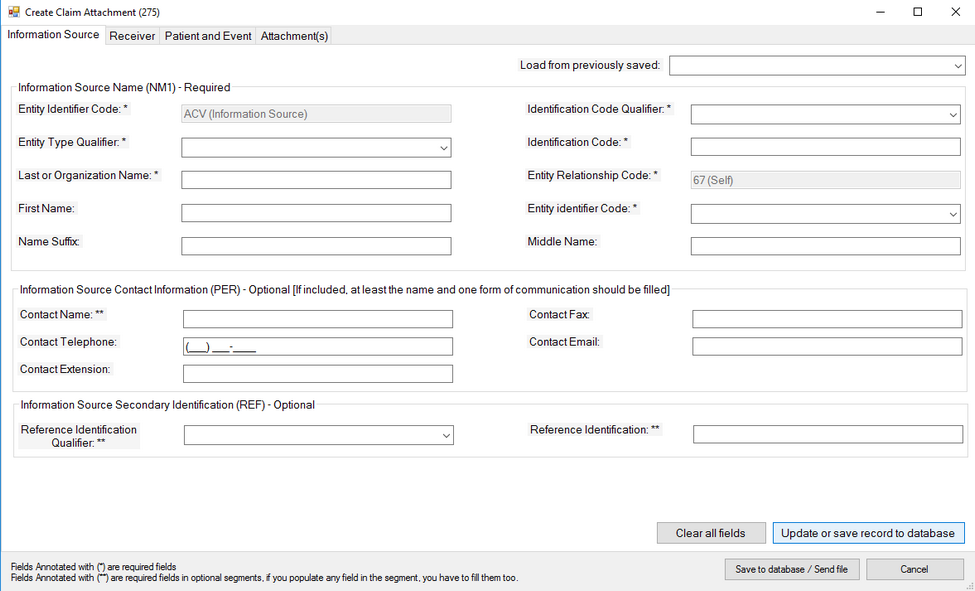Open the Patient and Event tab
Screen dimensions: 975x591
coord(207,35)
